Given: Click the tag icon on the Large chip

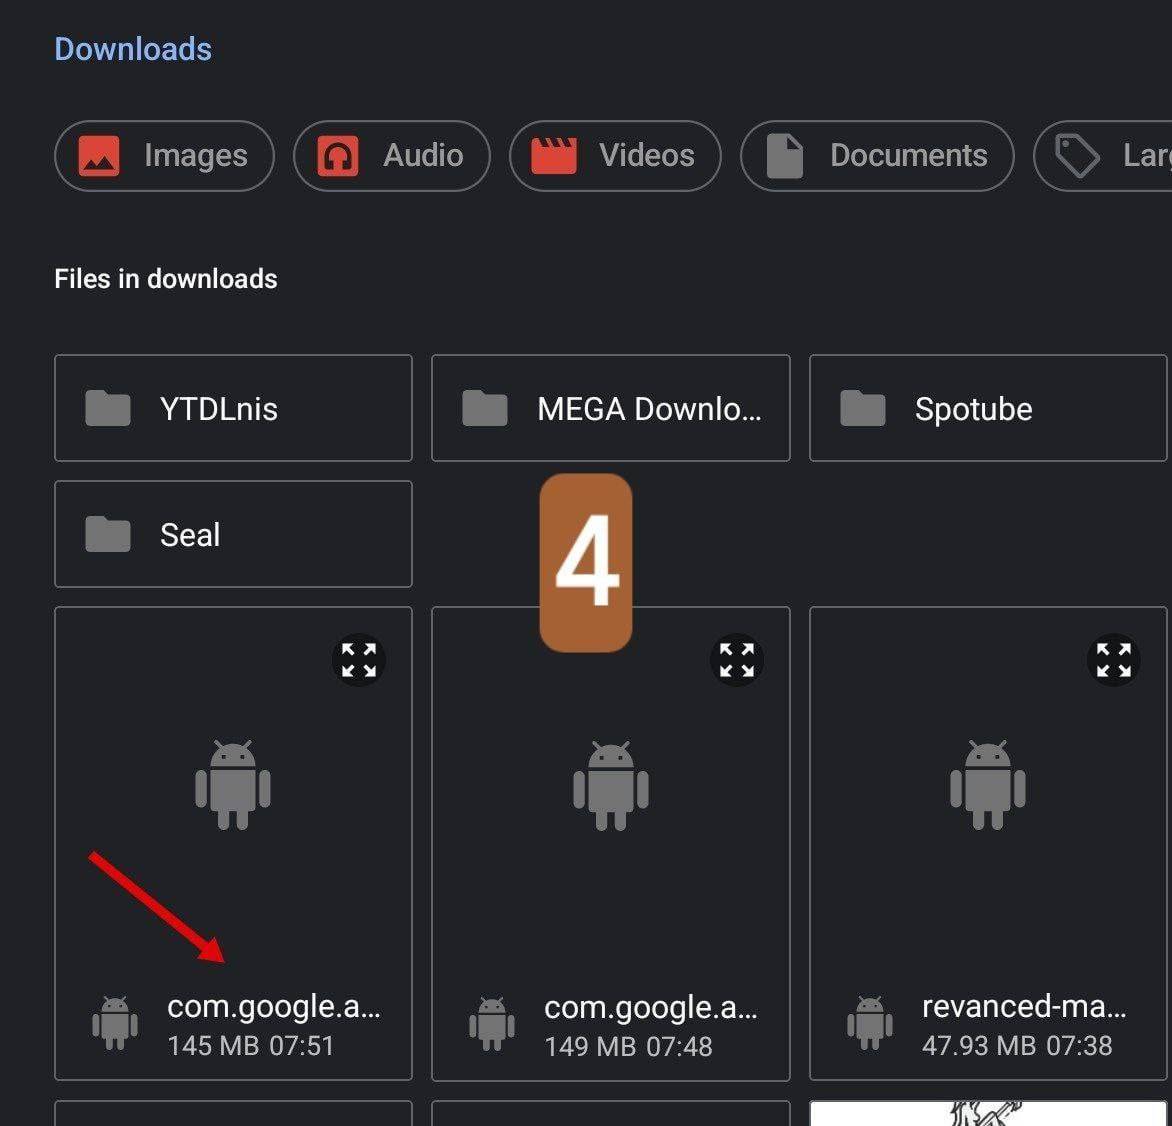Looking at the screenshot, I should point(1076,156).
